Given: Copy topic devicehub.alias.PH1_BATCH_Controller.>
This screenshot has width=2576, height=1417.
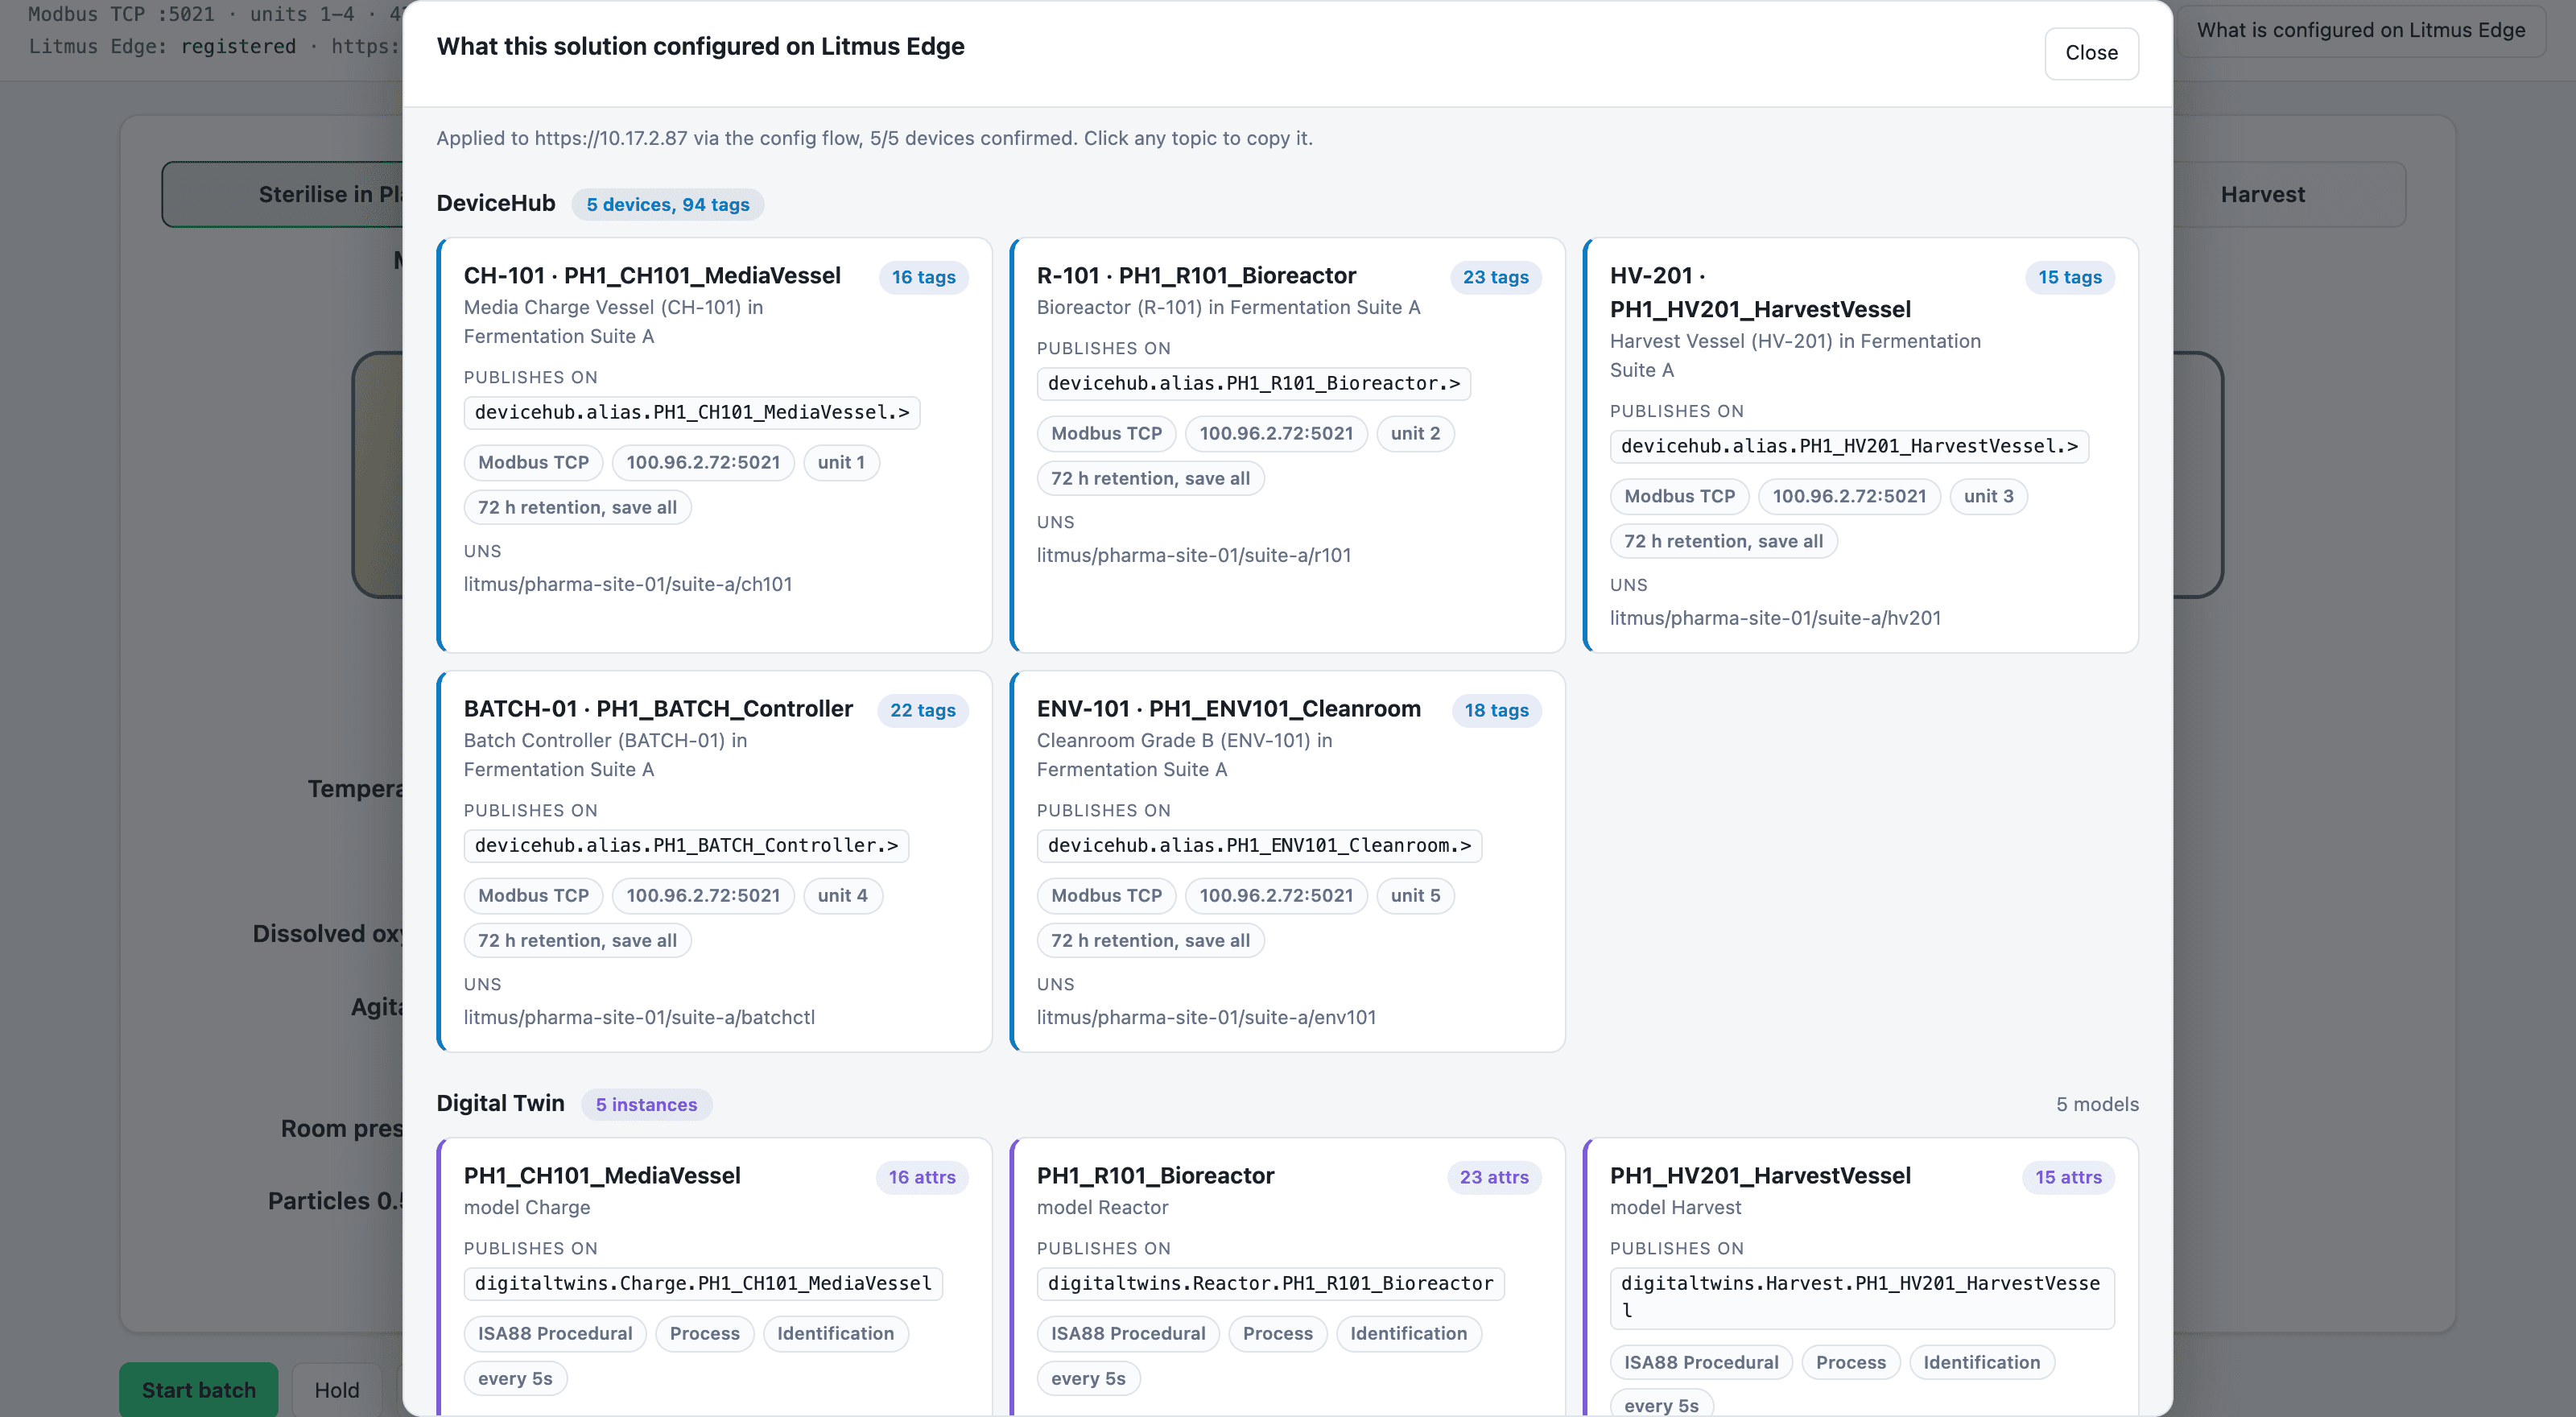Looking at the screenshot, I should (686, 845).
